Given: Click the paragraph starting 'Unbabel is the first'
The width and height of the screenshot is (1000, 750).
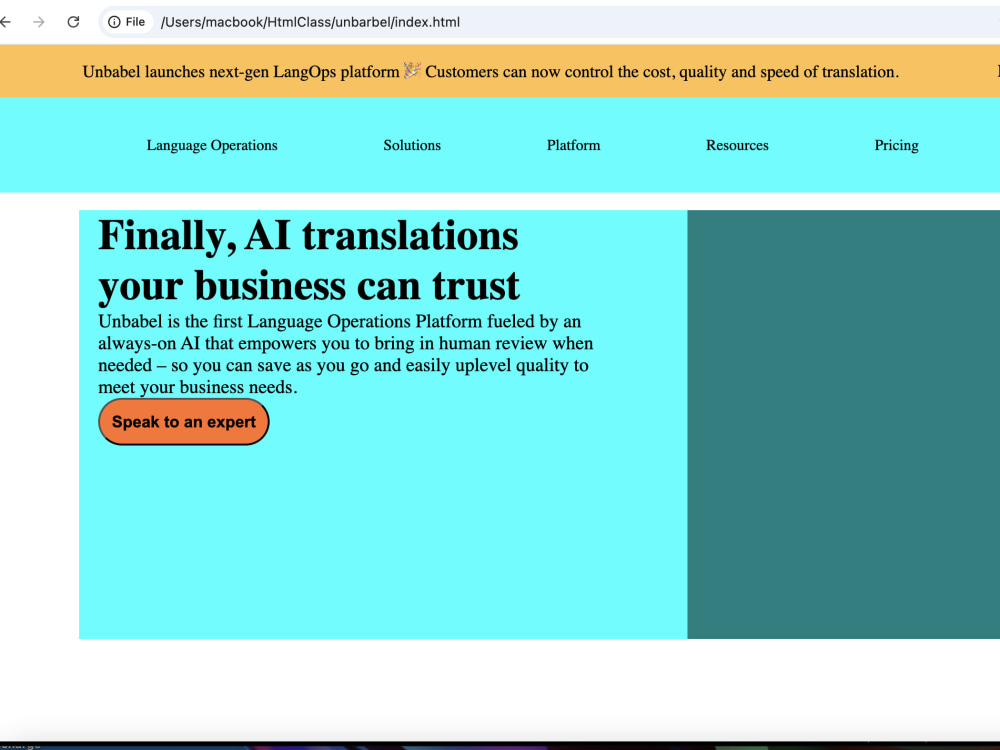Looking at the screenshot, I should pyautogui.click(x=346, y=354).
